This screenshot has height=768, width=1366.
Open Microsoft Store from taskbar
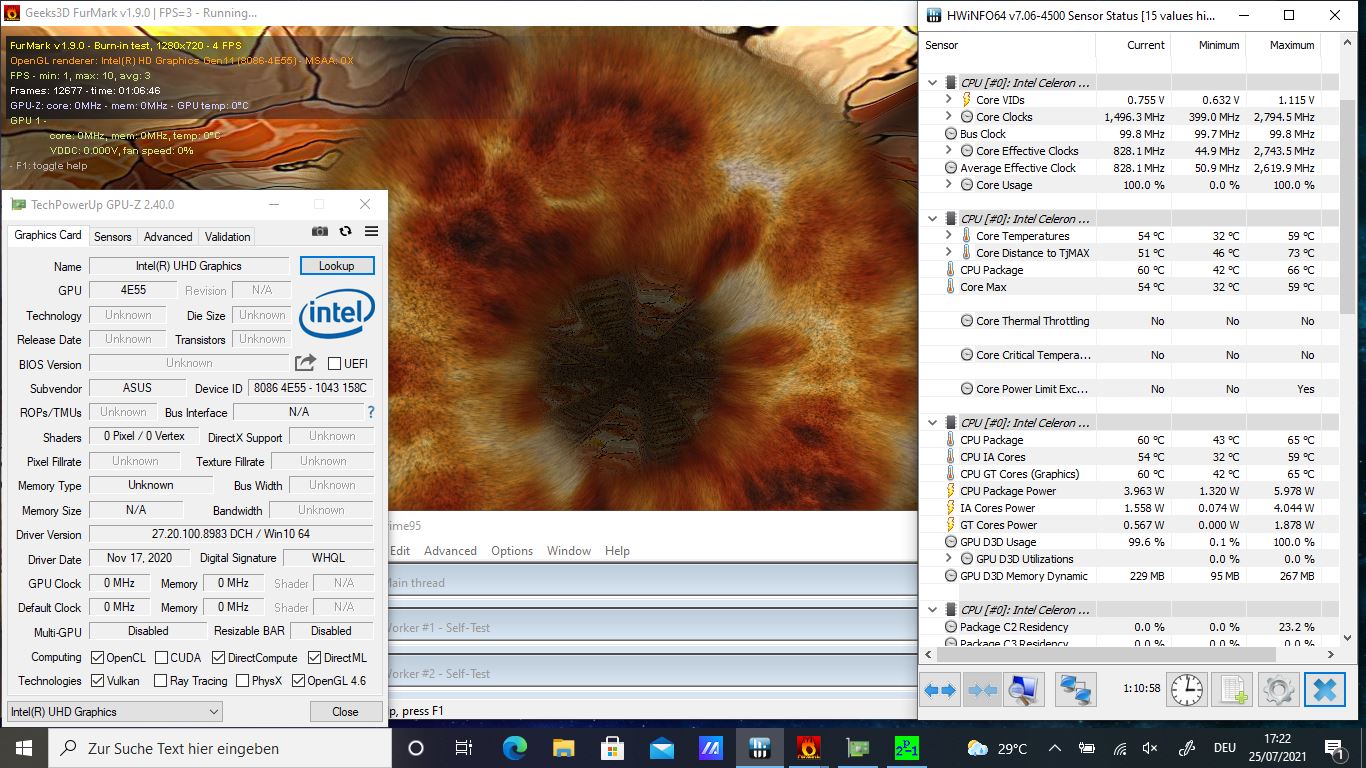[613, 748]
